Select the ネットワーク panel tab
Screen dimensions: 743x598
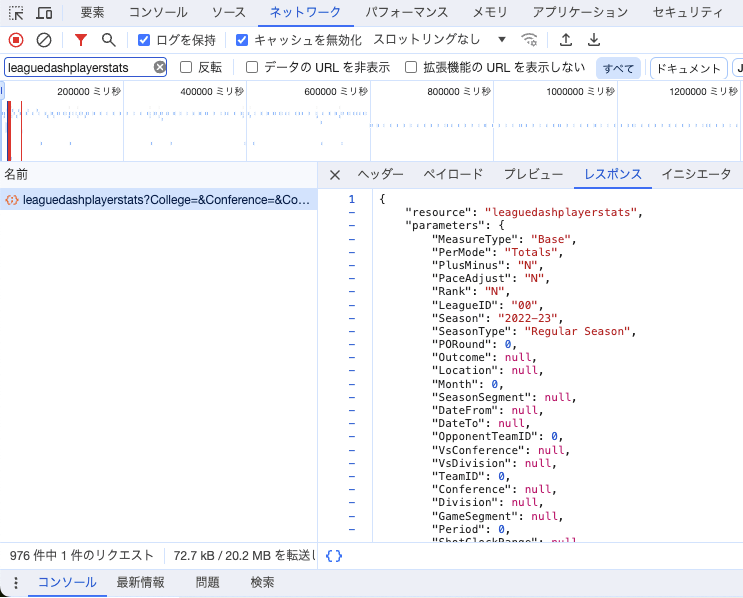coord(305,13)
